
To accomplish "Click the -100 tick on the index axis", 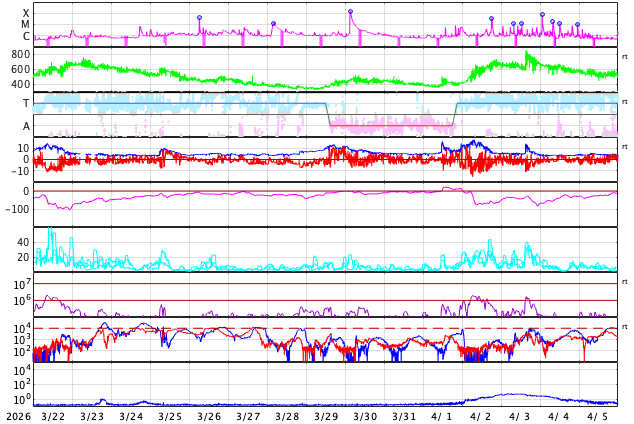I will (x=16, y=209).
